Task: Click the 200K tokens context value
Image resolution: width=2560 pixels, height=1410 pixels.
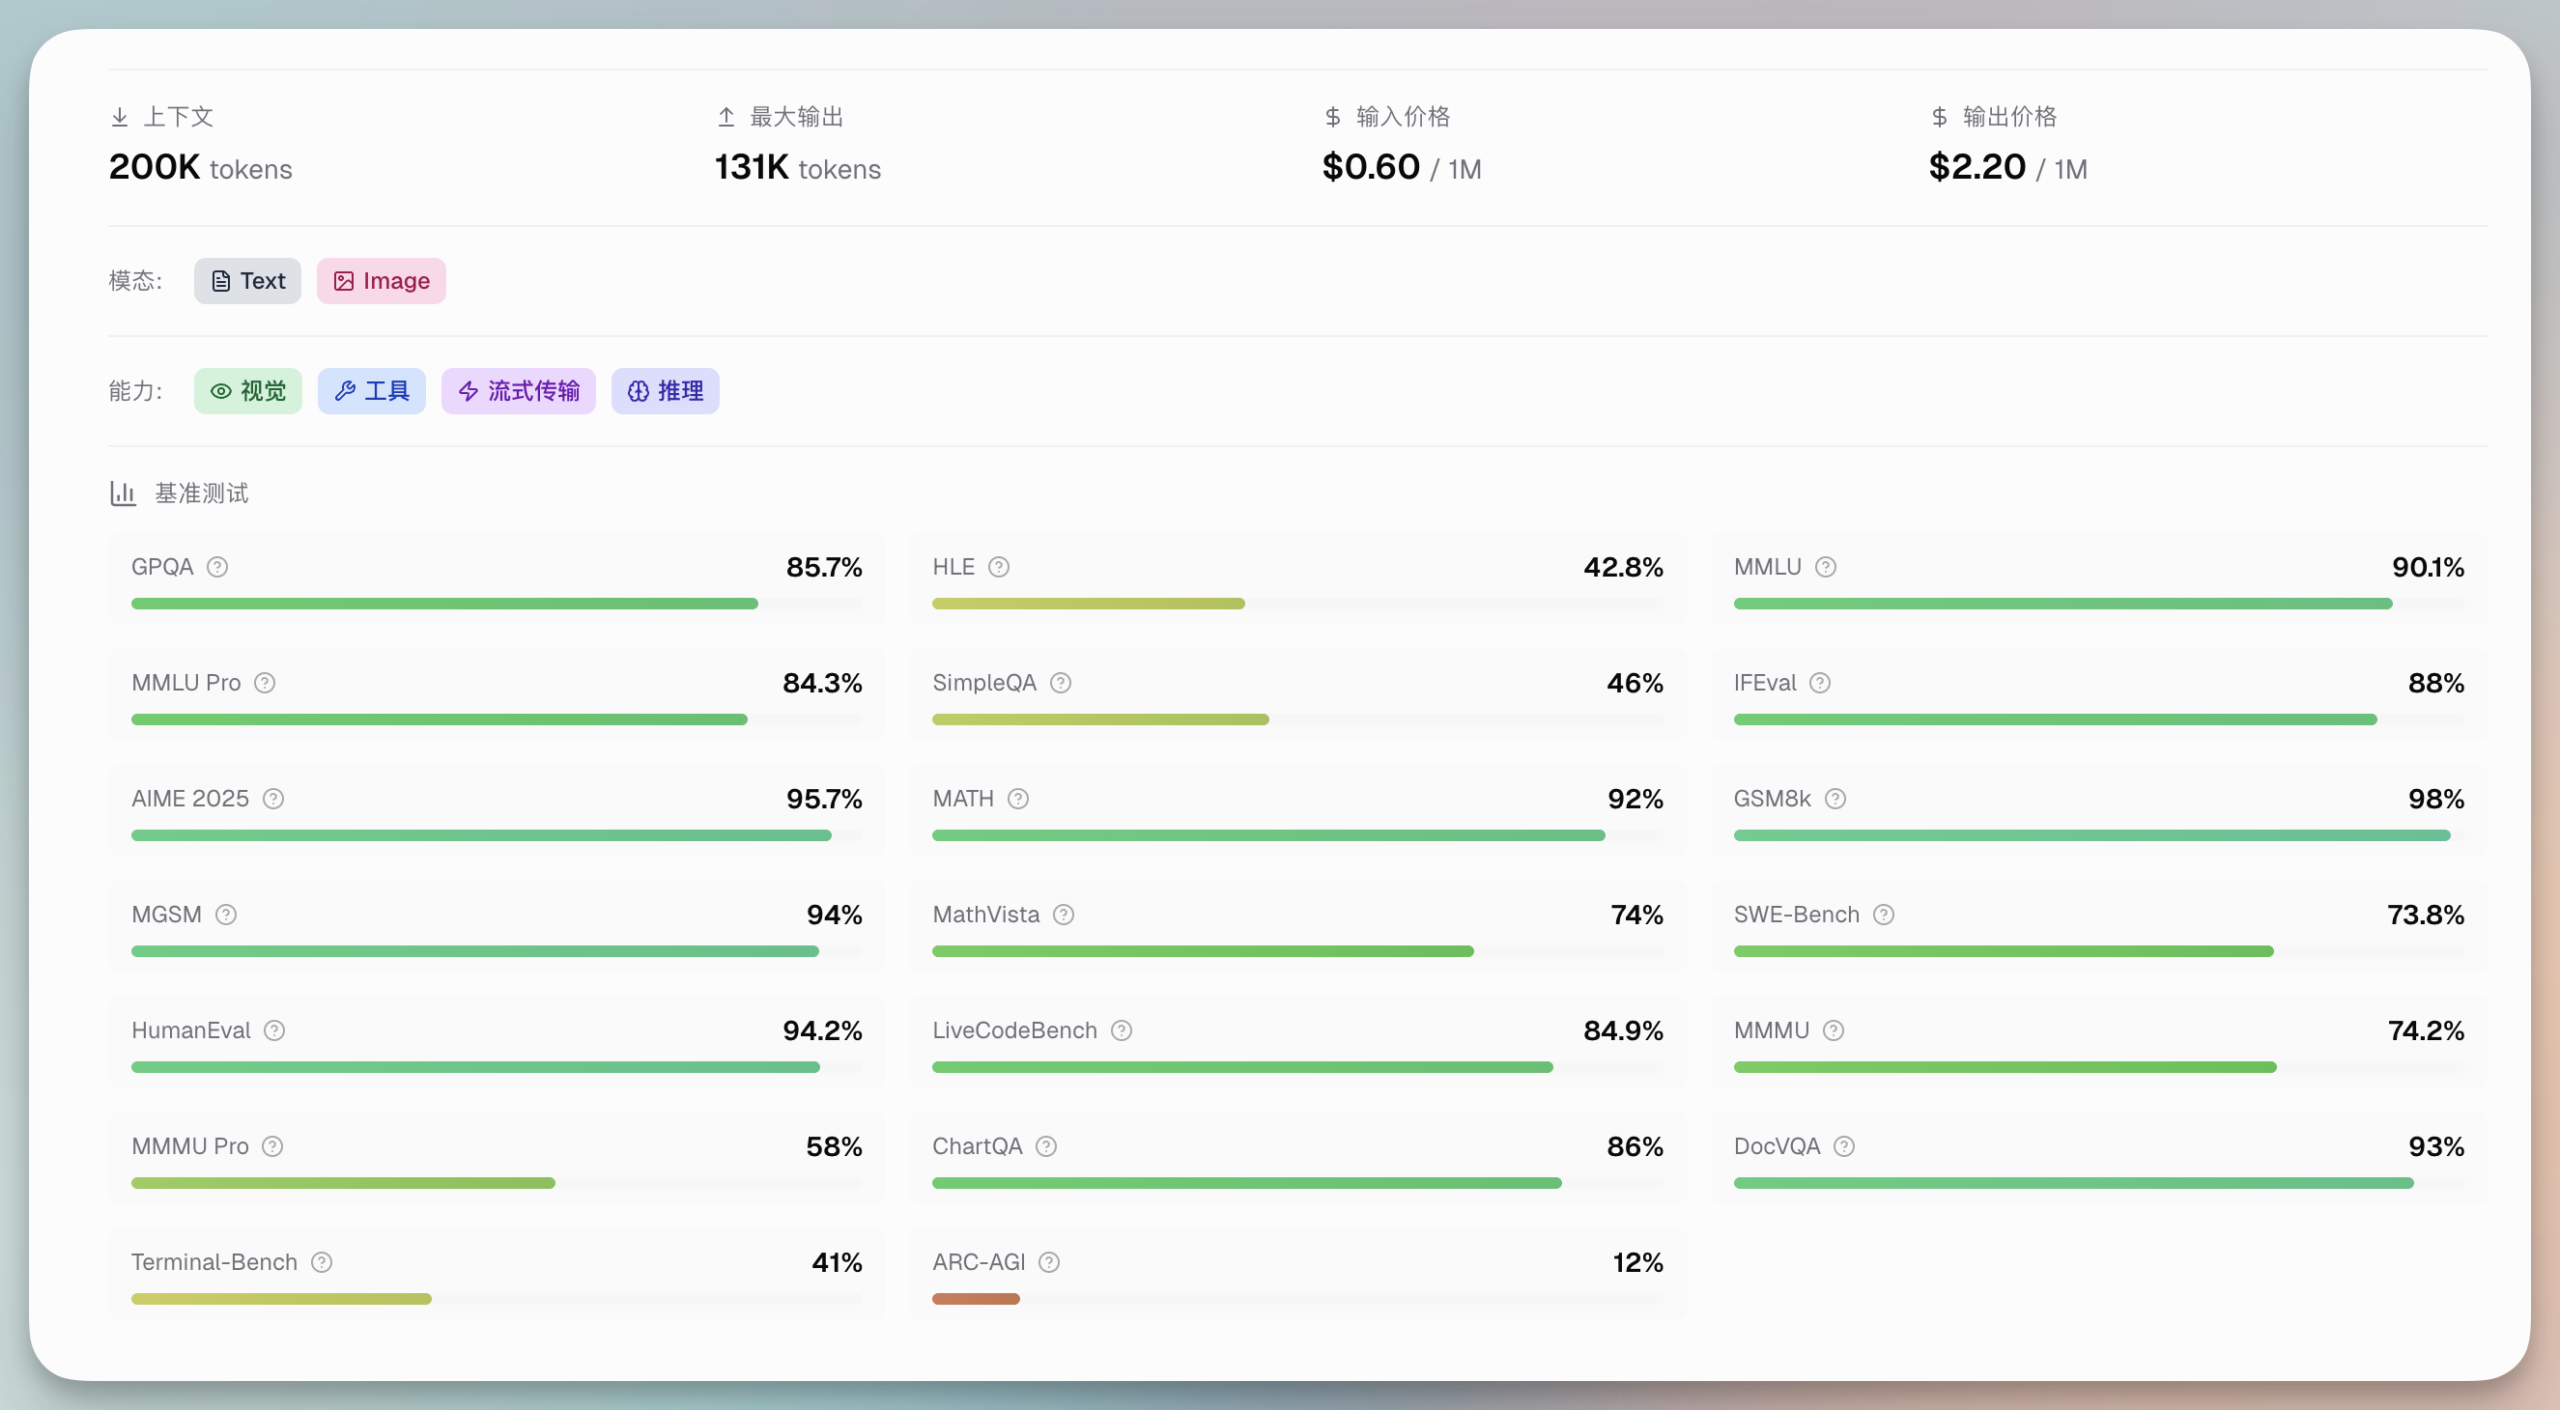Action: click(x=200, y=167)
